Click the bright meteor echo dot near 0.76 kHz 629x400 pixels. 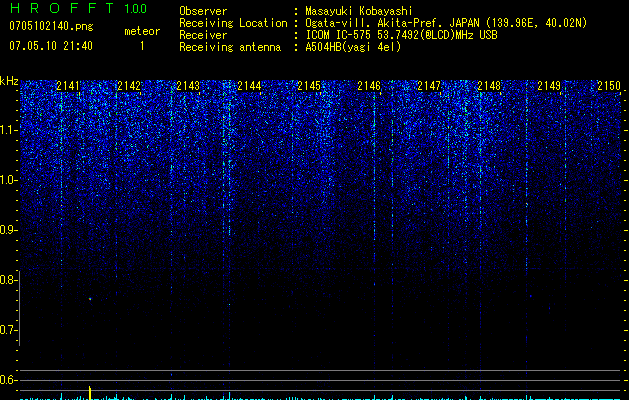click(90, 299)
